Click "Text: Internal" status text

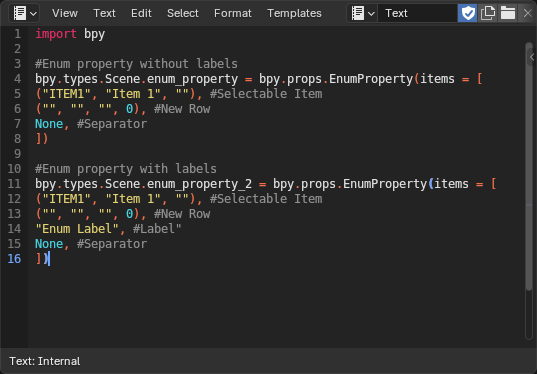coord(45,361)
